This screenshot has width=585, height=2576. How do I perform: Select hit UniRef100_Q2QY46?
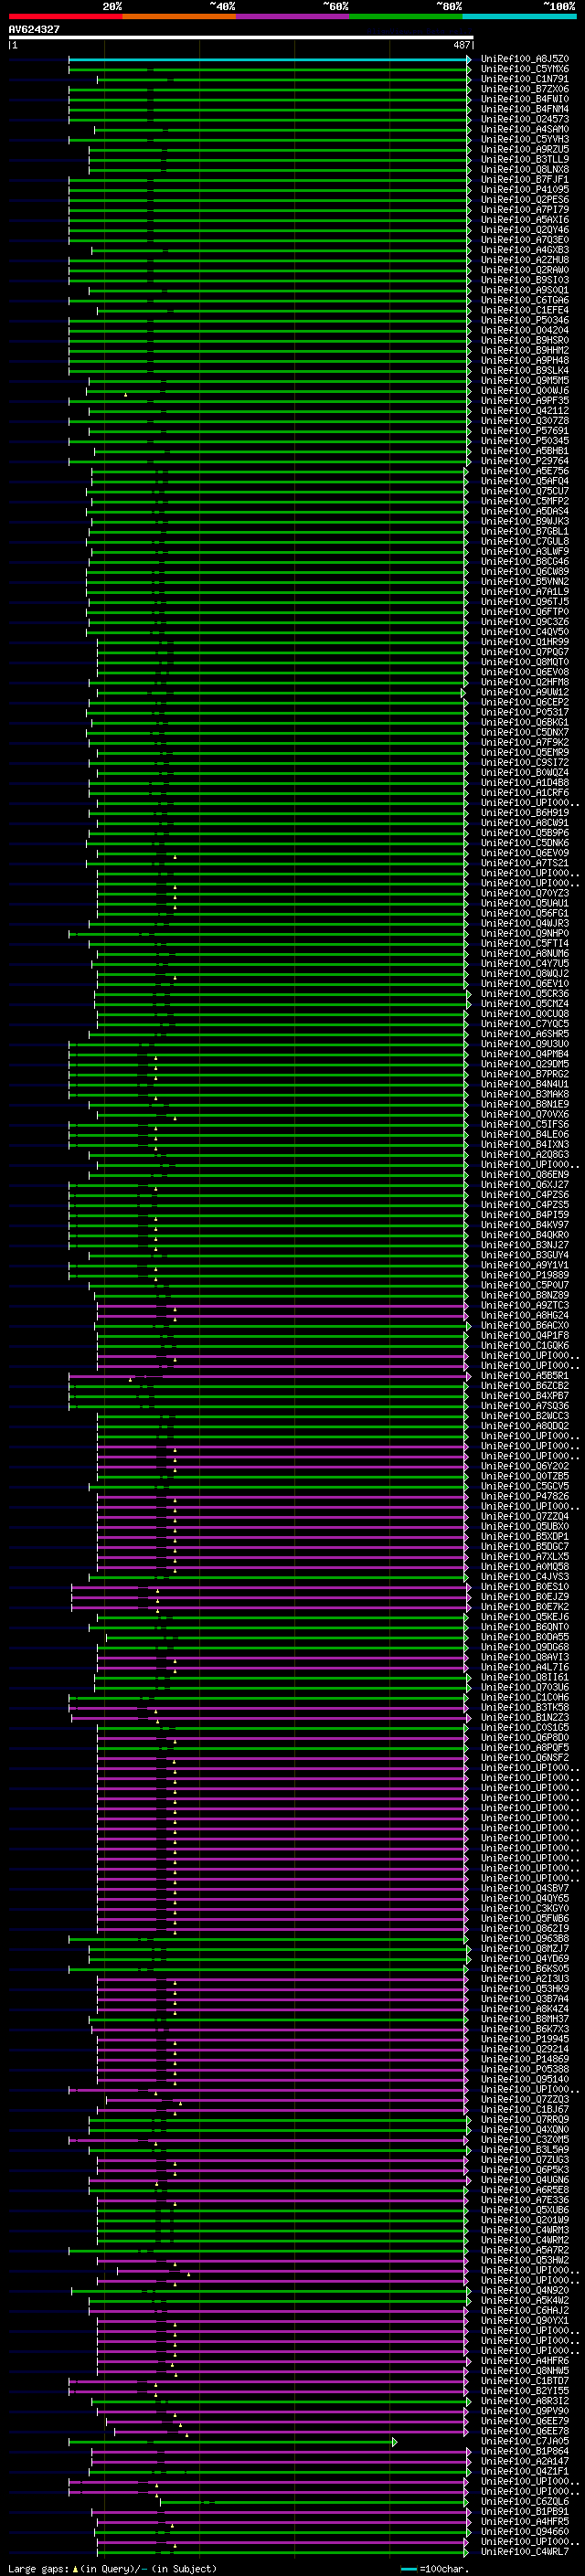525,230
